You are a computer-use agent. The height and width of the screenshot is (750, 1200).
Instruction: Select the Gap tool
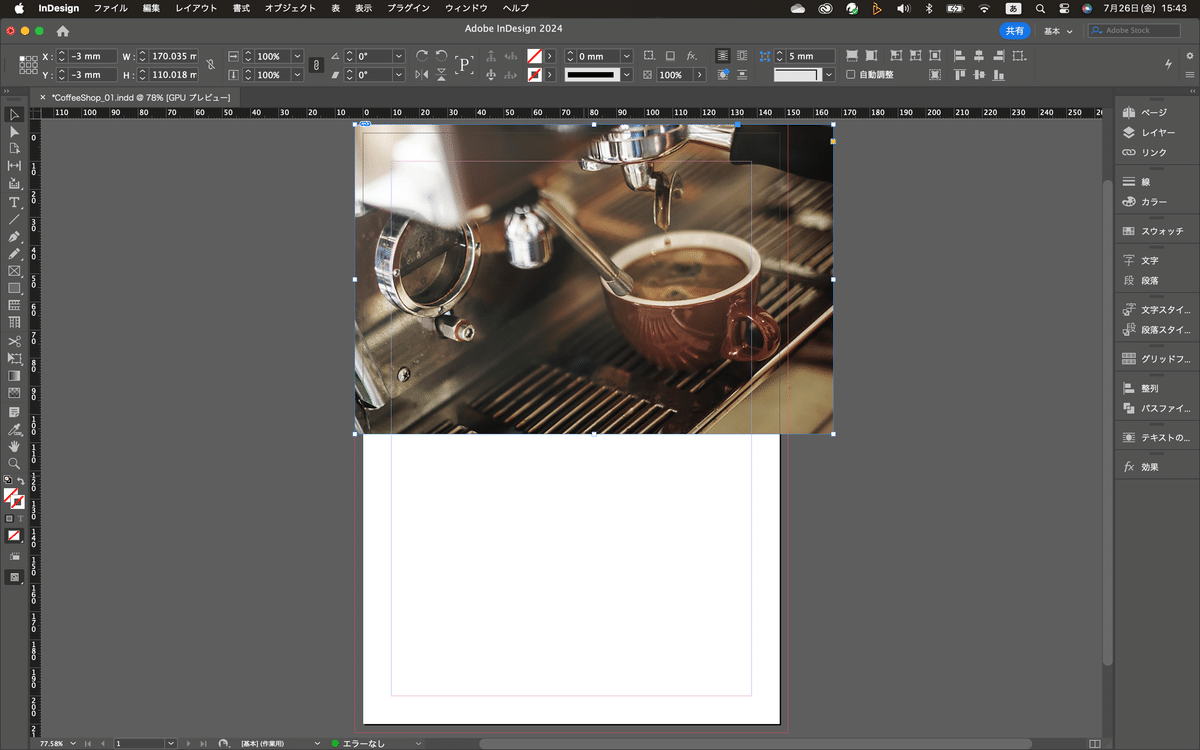[x=14, y=166]
